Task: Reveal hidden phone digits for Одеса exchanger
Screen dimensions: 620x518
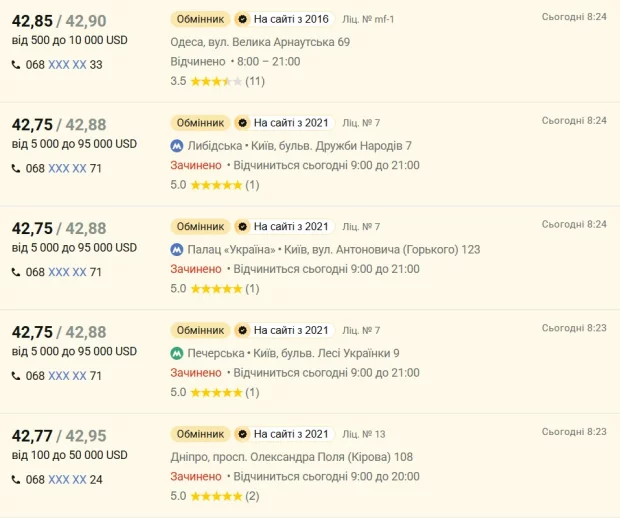Action: [67, 64]
